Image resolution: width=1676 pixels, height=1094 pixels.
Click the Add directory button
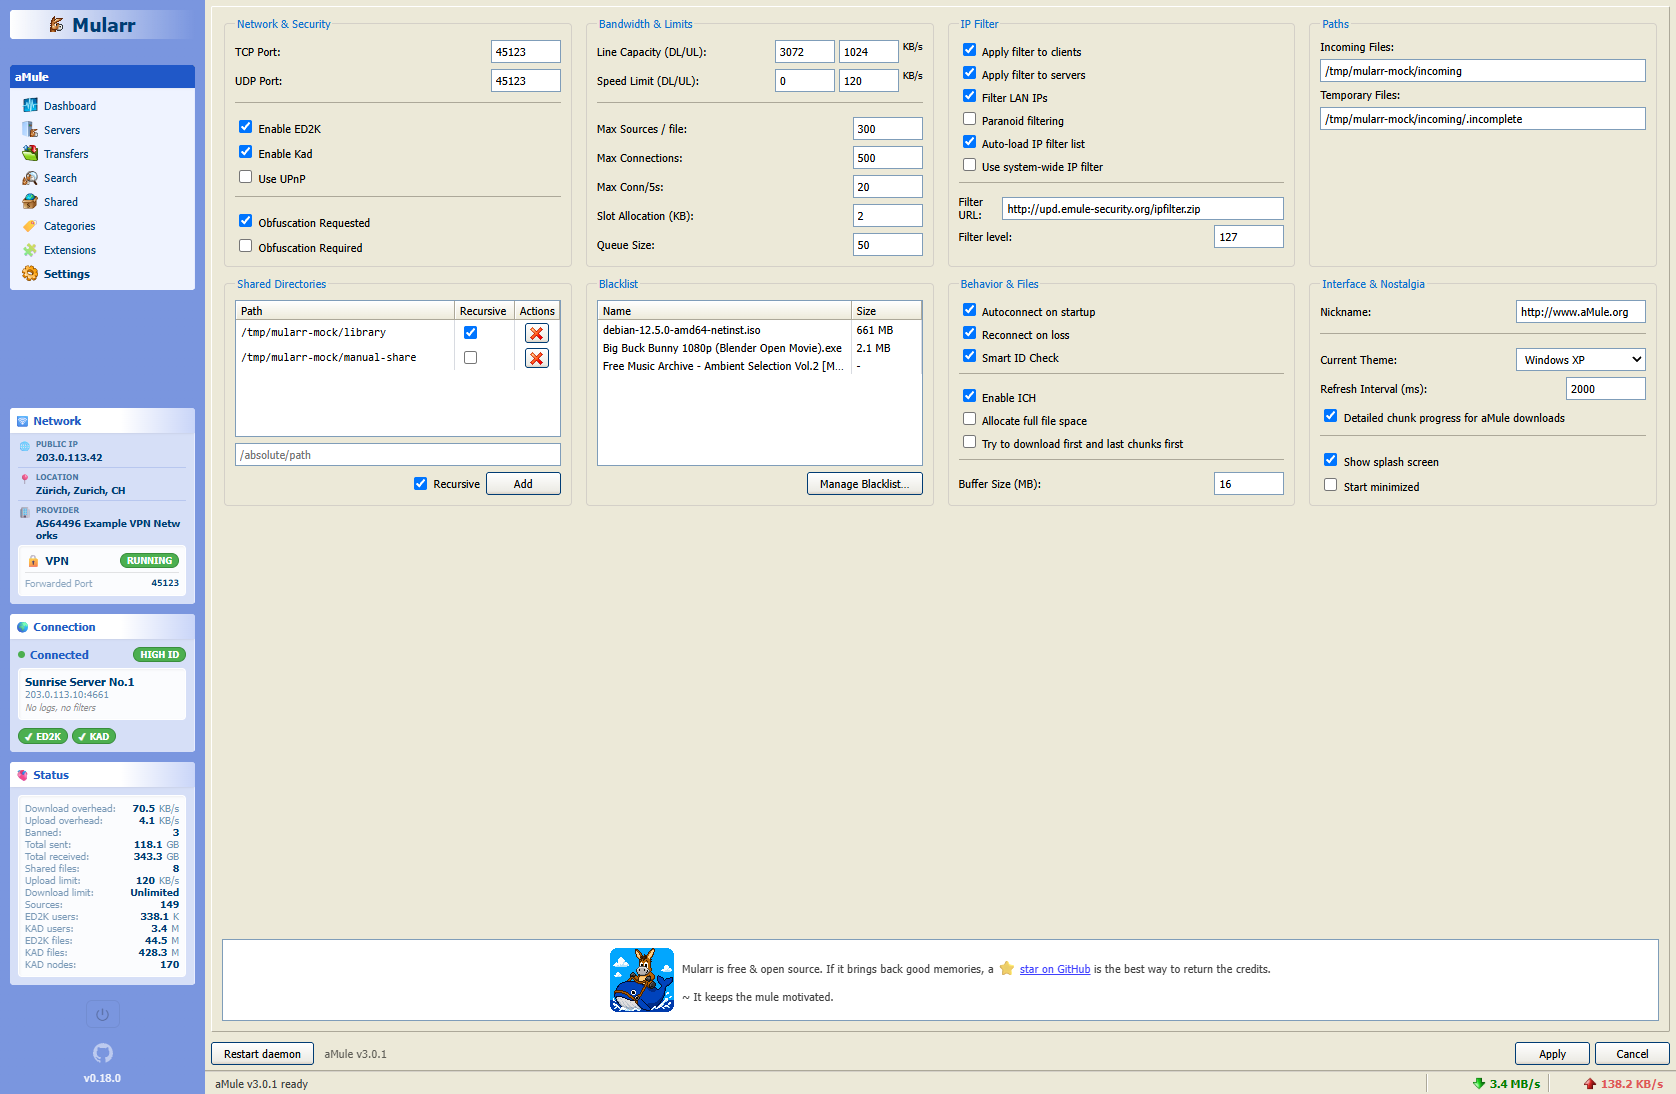point(523,484)
